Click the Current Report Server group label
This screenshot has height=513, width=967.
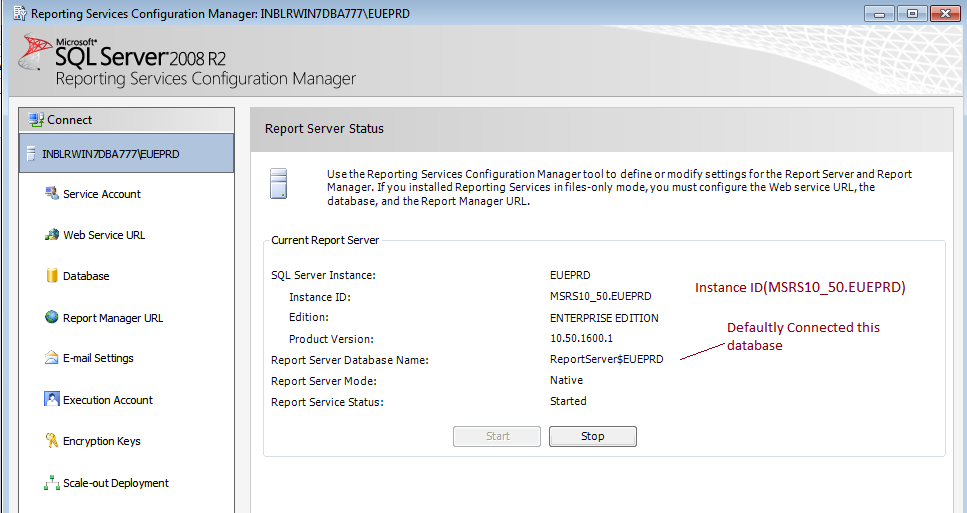(x=325, y=240)
